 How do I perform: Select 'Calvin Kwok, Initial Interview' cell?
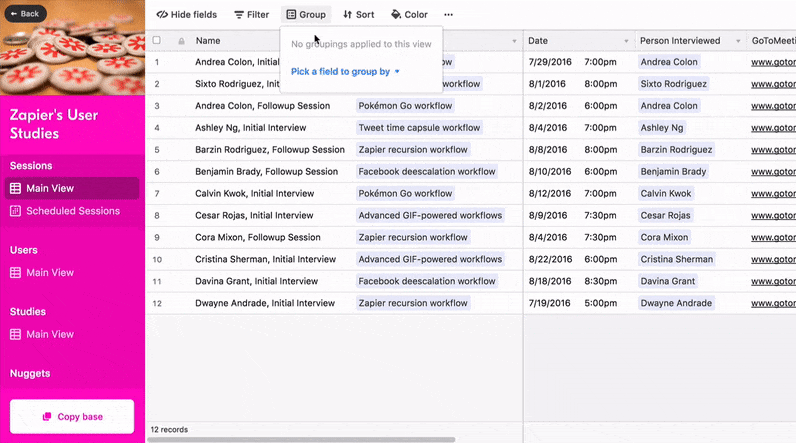(255, 193)
